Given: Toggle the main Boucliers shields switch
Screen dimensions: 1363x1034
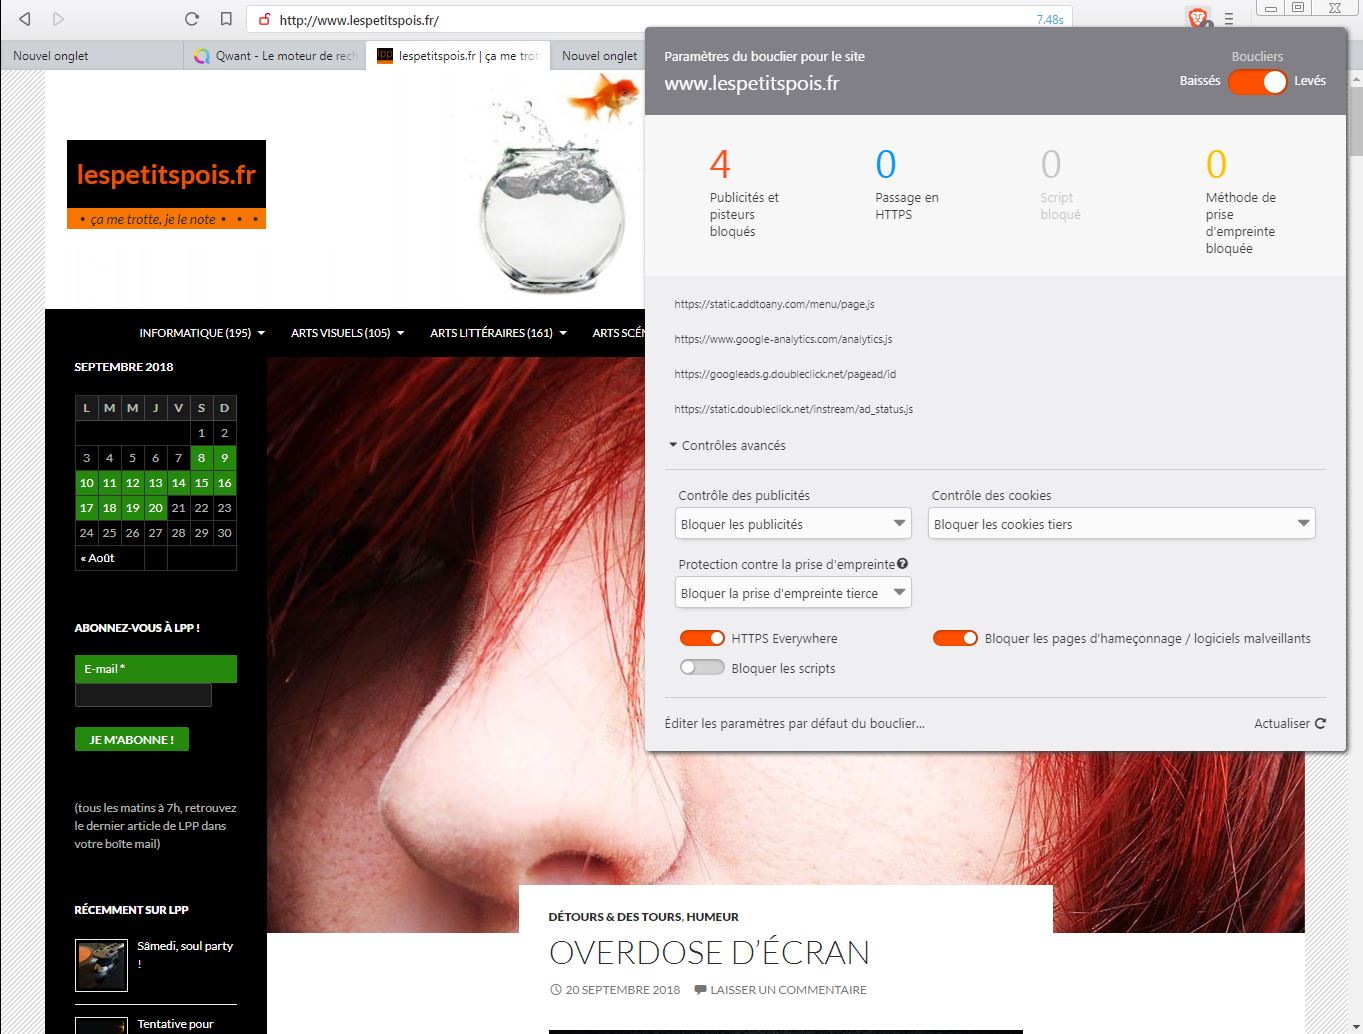Looking at the screenshot, I should click(x=1257, y=81).
